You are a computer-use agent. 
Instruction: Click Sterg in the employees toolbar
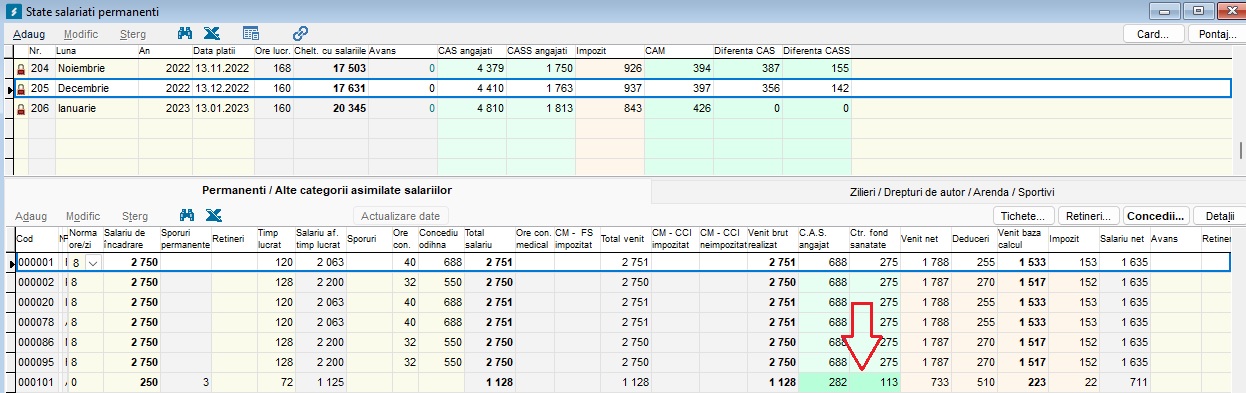[135, 215]
